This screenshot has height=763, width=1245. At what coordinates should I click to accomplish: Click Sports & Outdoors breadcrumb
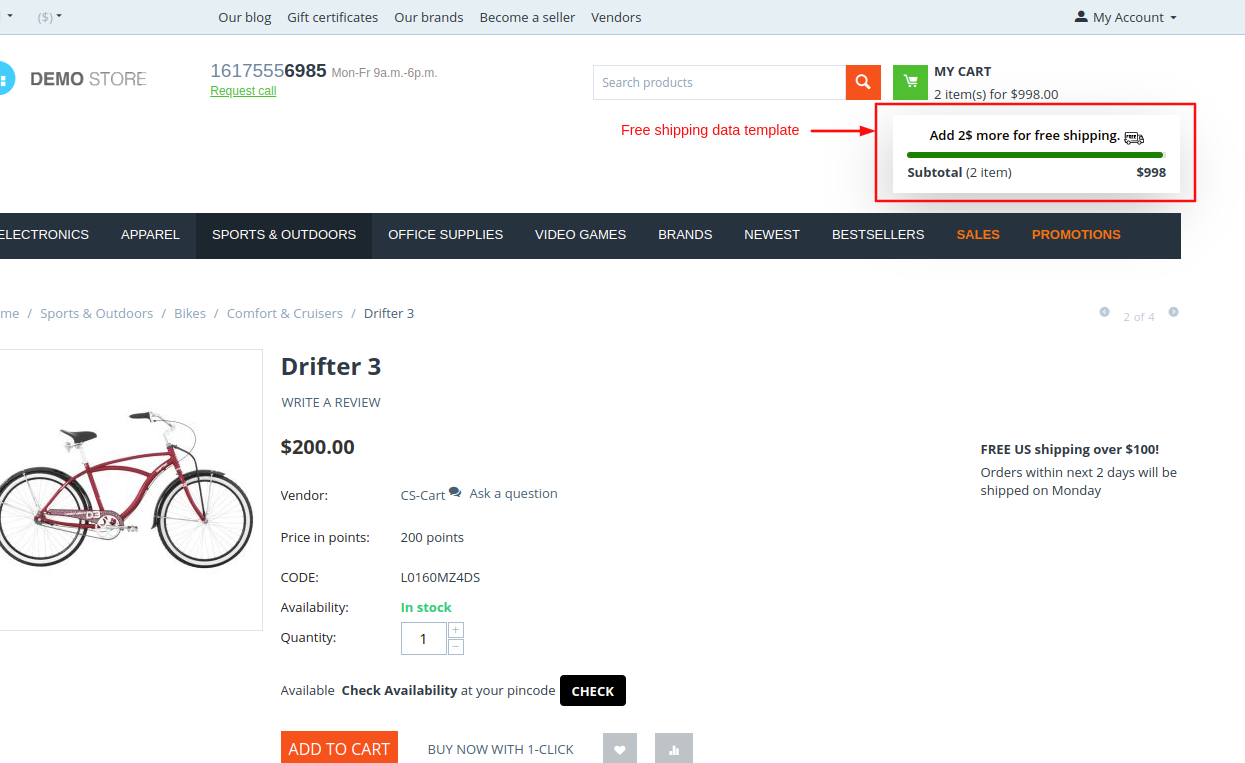point(97,313)
